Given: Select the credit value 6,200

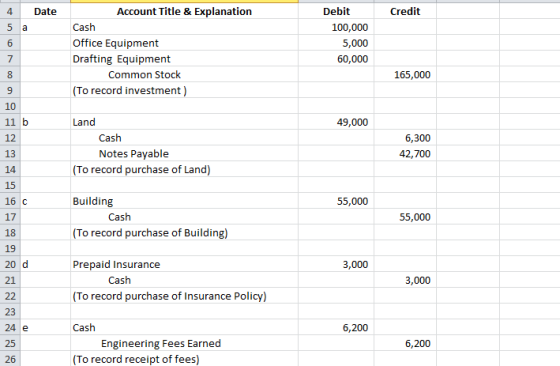Looking at the screenshot, I should click(405, 343).
